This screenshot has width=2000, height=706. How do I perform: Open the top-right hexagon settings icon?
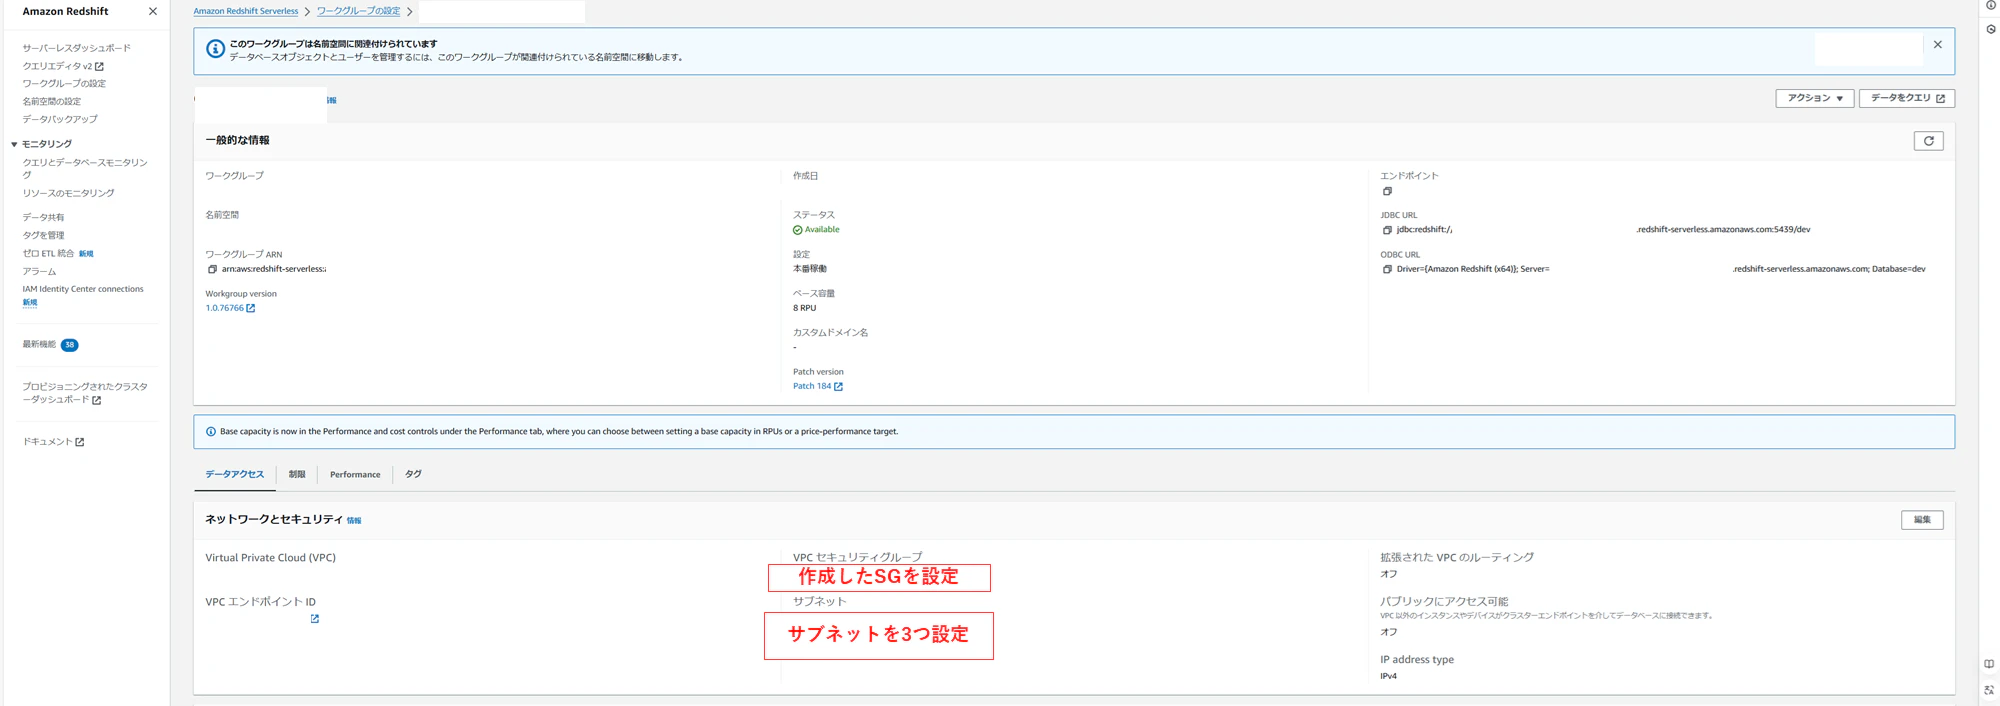[x=1990, y=29]
